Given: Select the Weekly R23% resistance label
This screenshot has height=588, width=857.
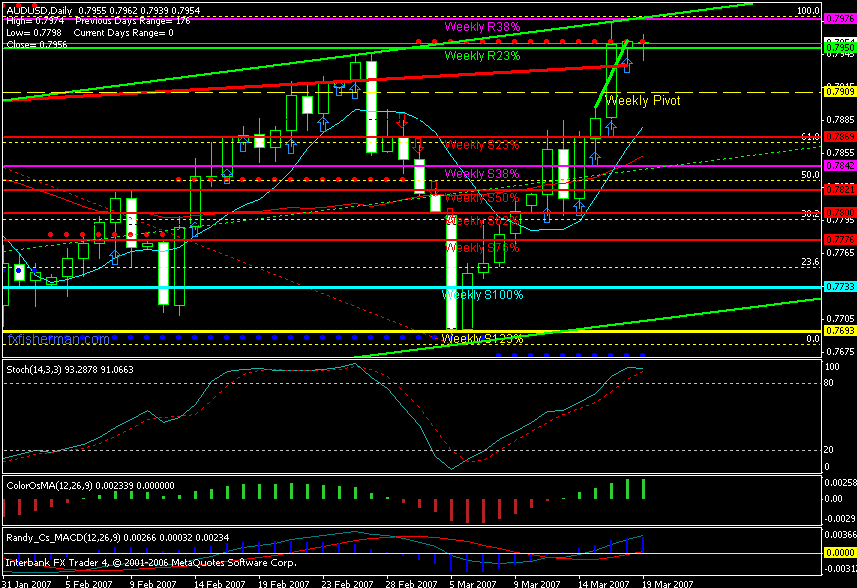Looking at the screenshot, I should [482, 57].
